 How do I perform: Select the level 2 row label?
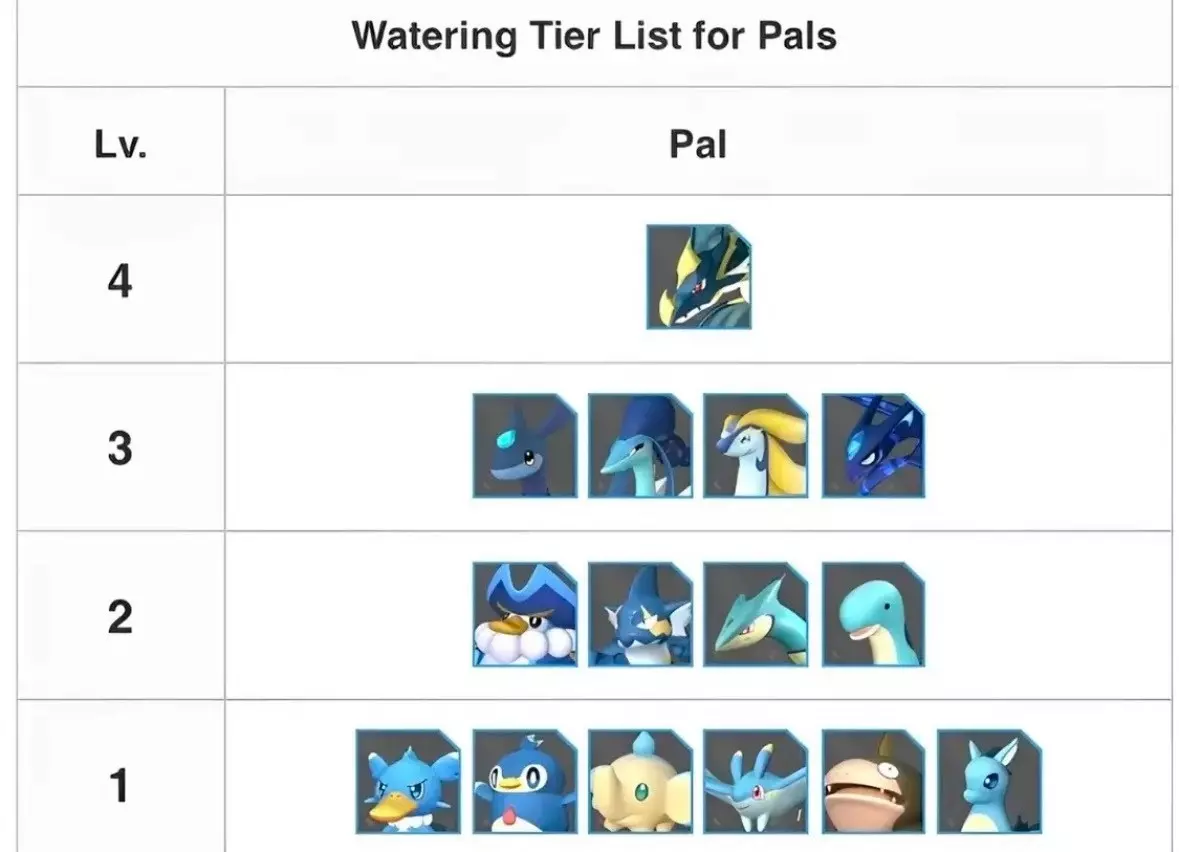tap(120, 617)
